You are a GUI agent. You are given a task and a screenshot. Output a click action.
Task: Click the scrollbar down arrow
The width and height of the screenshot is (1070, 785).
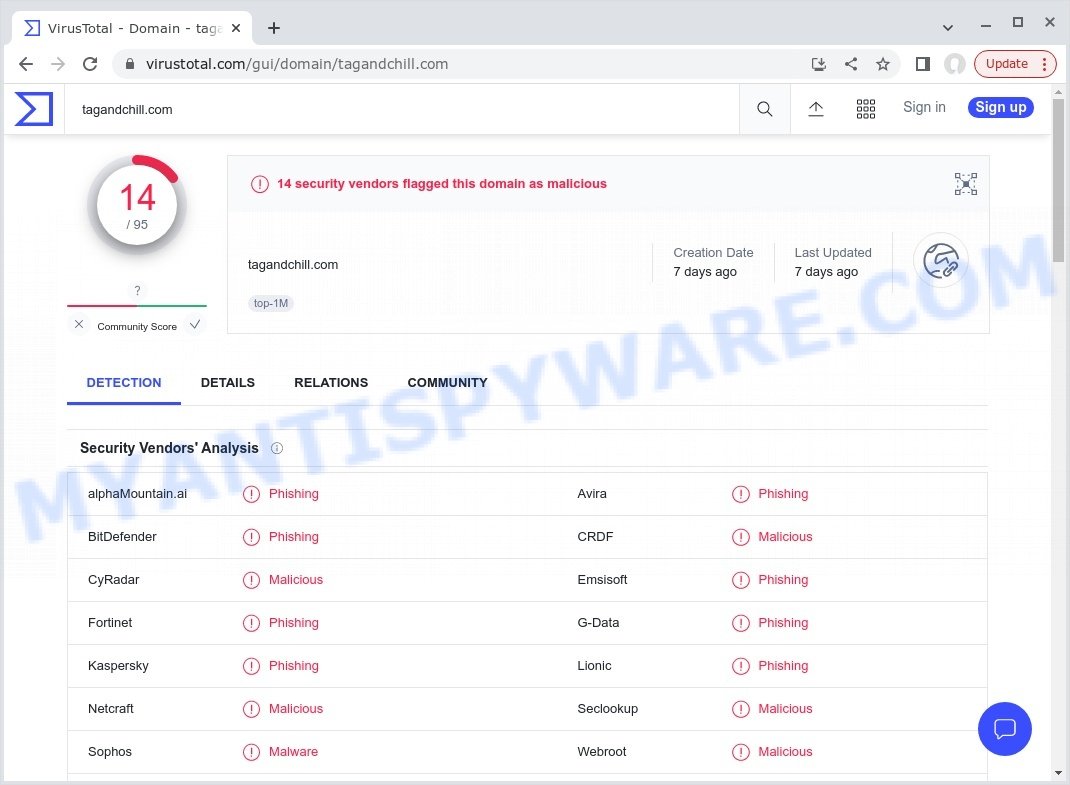click(1058, 773)
